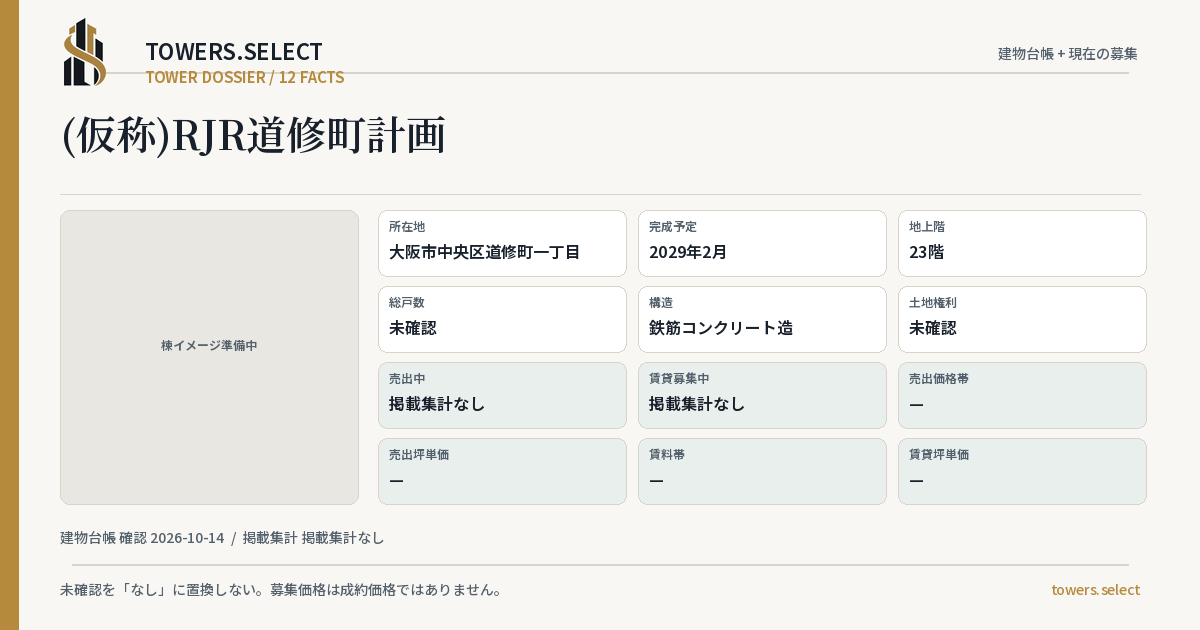Click the TOWERS.SELECT tower logo icon
Screen dimensions: 1200x630
[x=85, y=52]
